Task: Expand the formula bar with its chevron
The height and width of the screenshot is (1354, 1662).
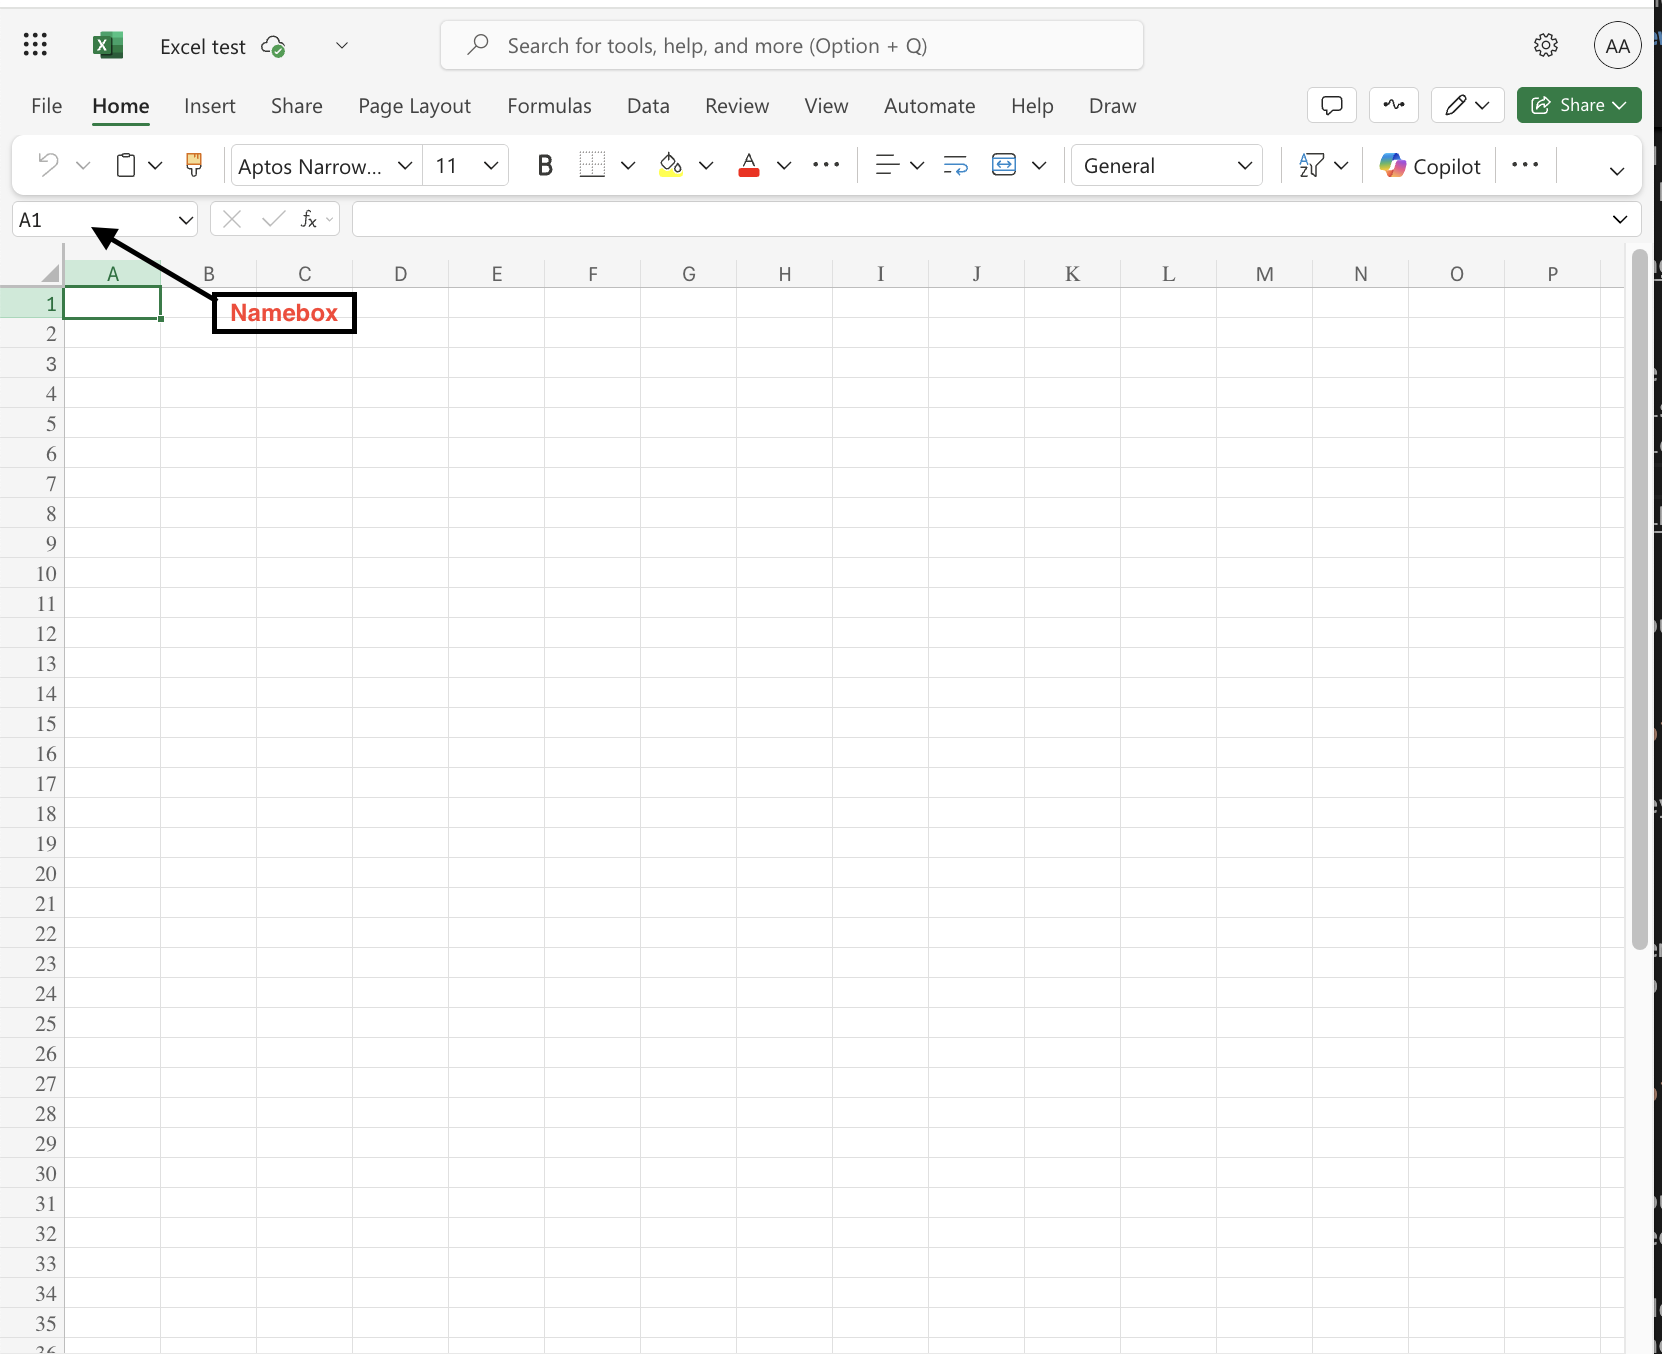Action: pyautogui.click(x=1621, y=219)
